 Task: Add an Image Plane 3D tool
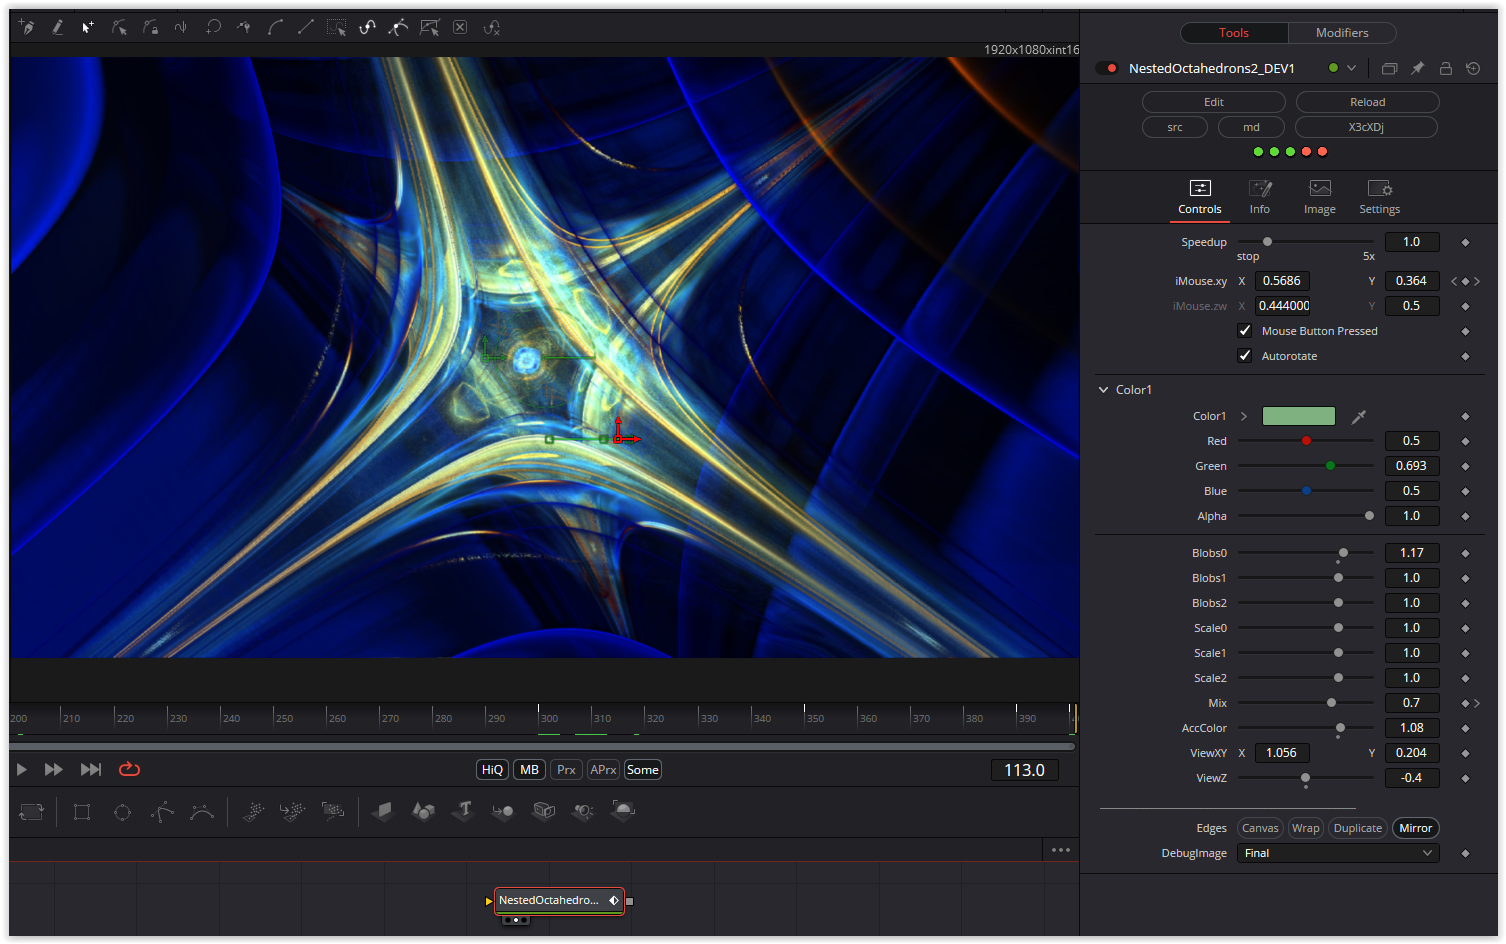click(383, 811)
